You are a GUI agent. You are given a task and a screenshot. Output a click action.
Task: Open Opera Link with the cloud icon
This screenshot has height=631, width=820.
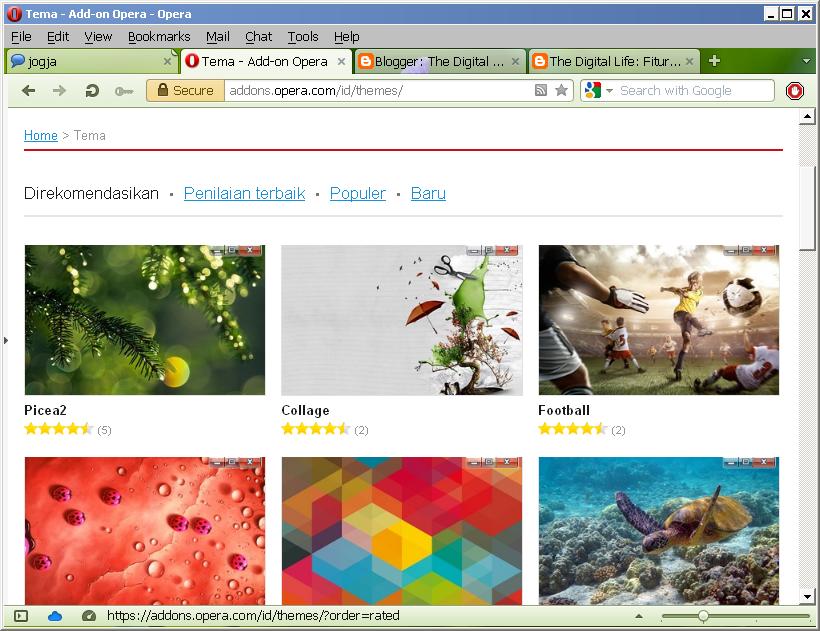[55, 616]
